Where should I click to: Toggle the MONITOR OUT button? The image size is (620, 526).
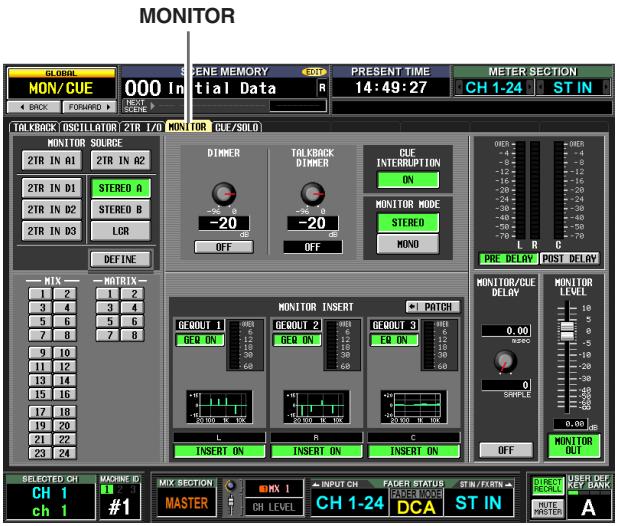(x=573, y=446)
